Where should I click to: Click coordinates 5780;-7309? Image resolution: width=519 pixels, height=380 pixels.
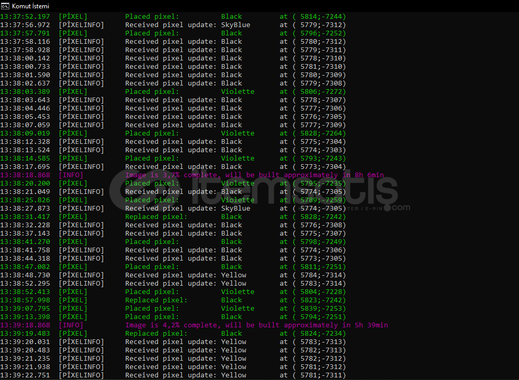(x=321, y=75)
